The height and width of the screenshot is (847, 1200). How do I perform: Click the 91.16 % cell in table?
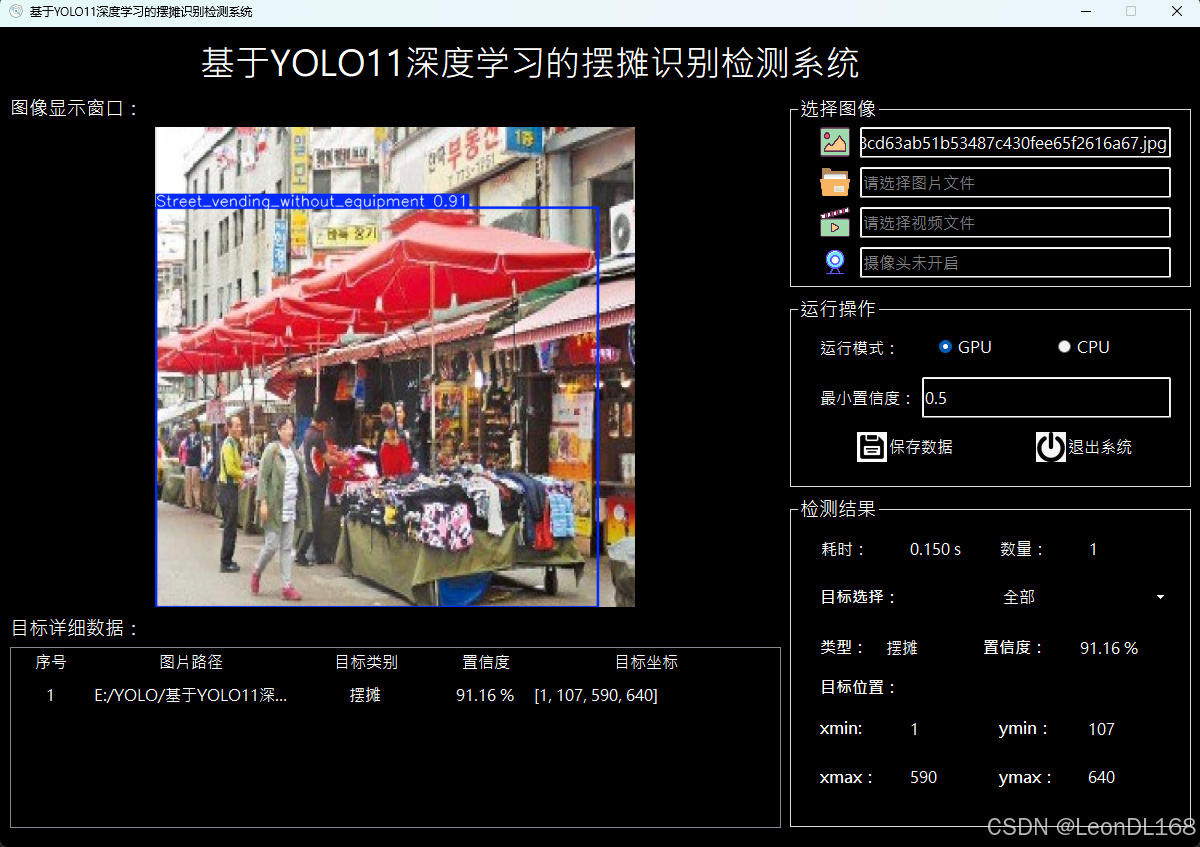point(485,695)
